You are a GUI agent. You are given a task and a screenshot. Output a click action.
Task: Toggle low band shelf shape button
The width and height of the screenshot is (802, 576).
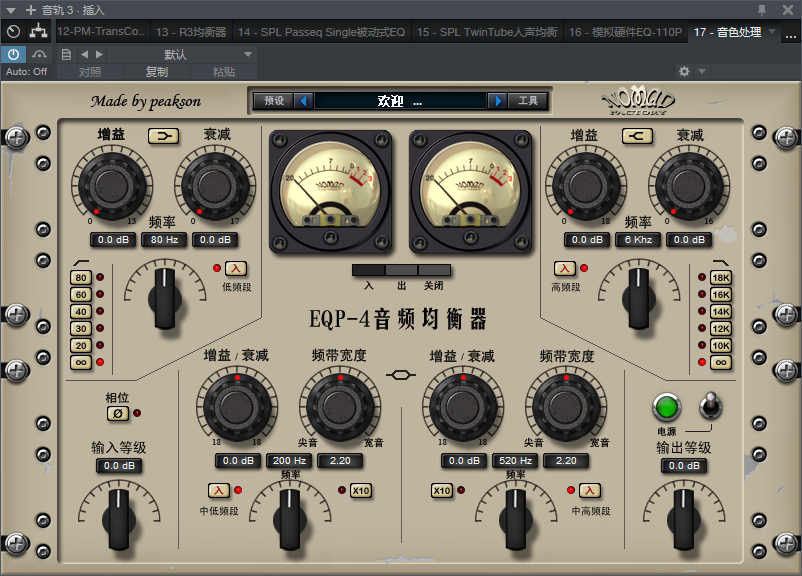click(x=164, y=136)
